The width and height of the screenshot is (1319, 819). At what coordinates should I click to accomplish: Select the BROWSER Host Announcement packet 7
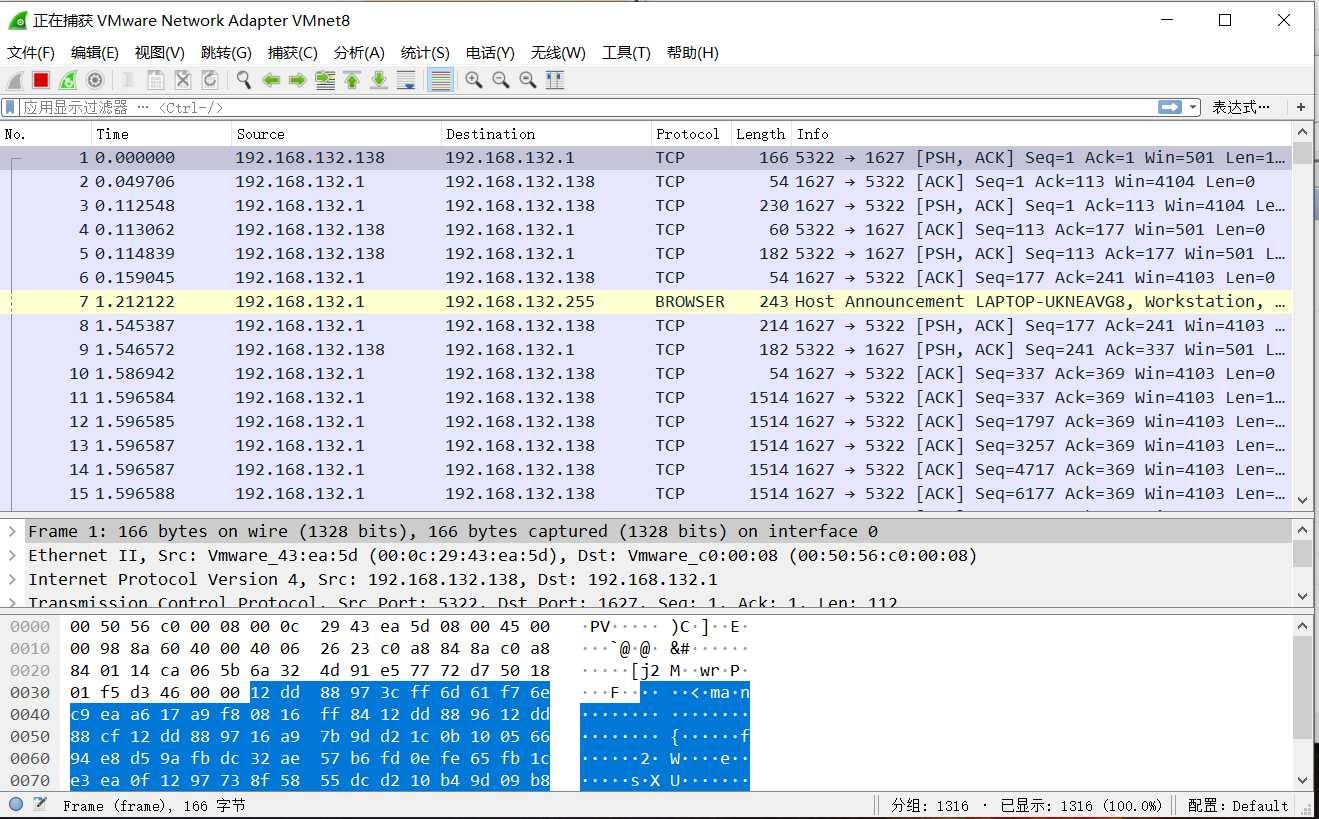point(646,301)
